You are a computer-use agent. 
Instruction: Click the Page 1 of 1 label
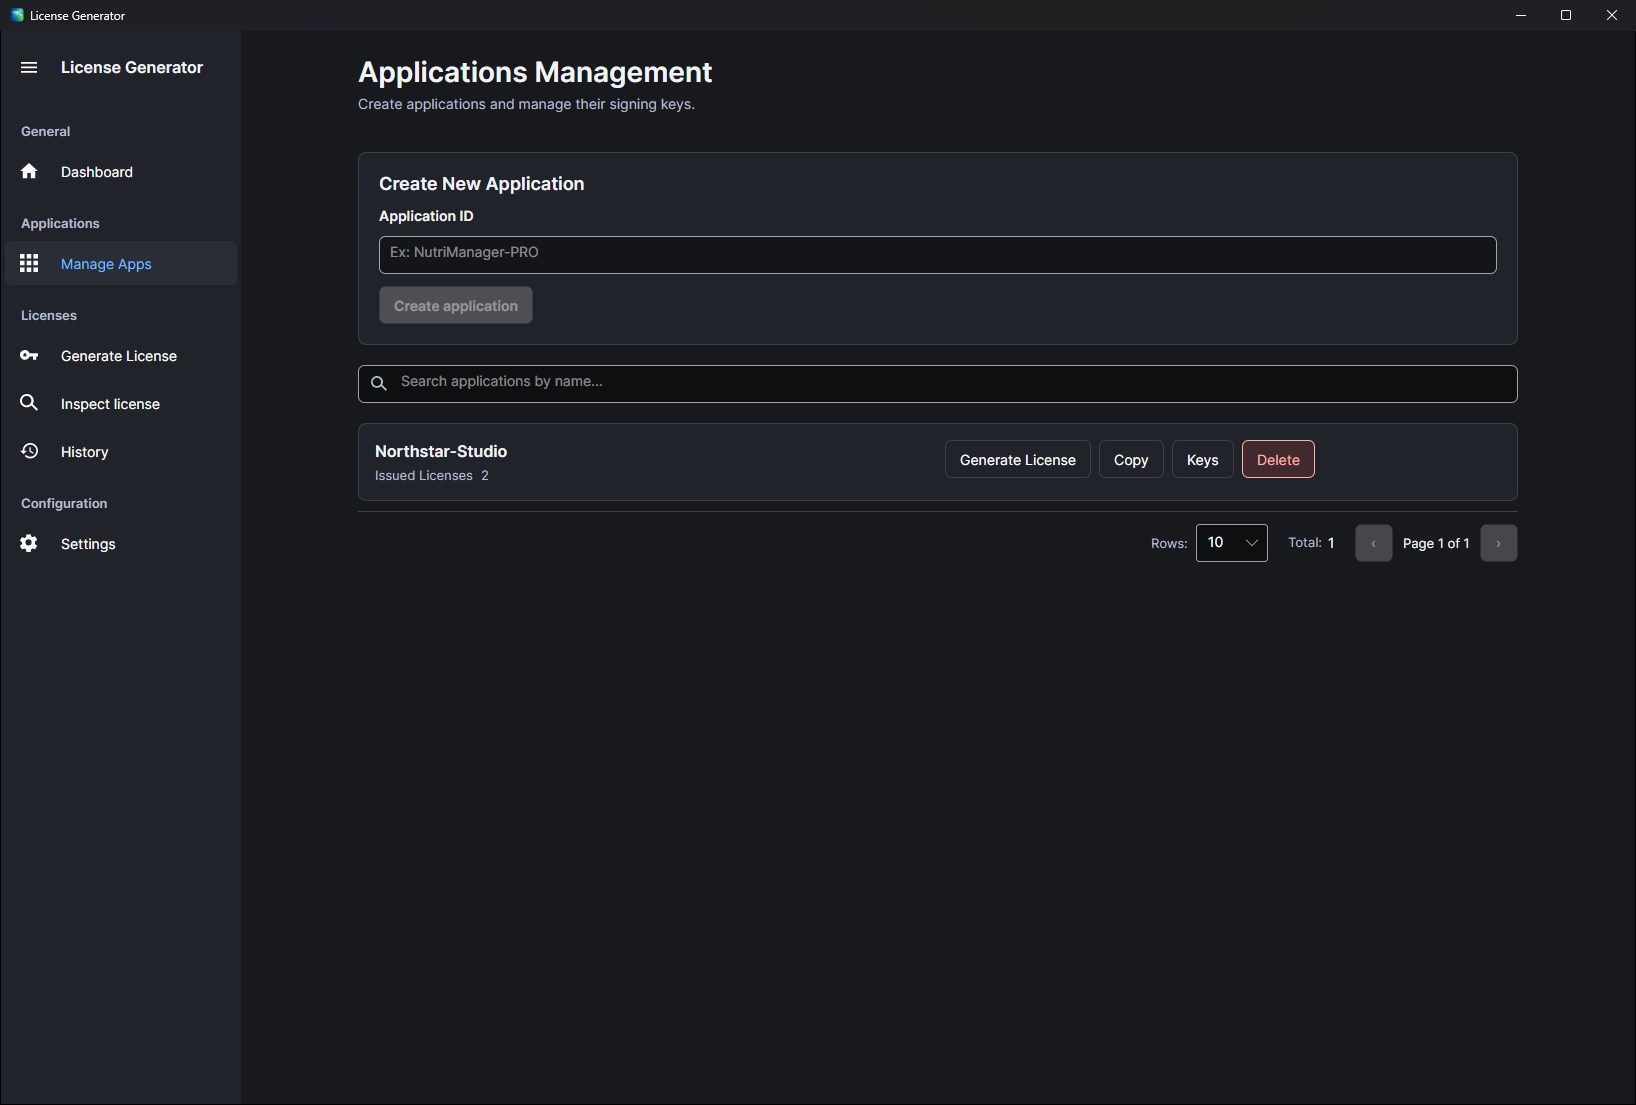coord(1436,543)
